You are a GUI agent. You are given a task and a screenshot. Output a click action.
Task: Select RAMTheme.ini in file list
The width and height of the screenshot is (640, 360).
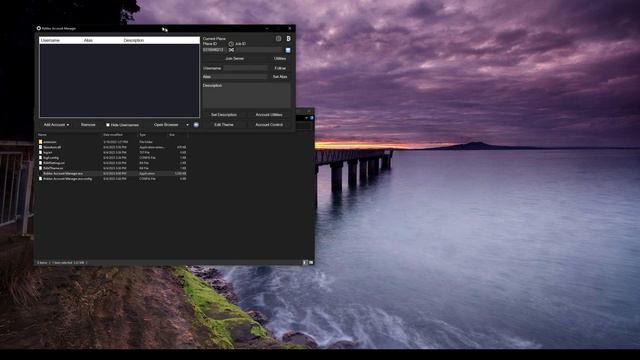[112, 168]
